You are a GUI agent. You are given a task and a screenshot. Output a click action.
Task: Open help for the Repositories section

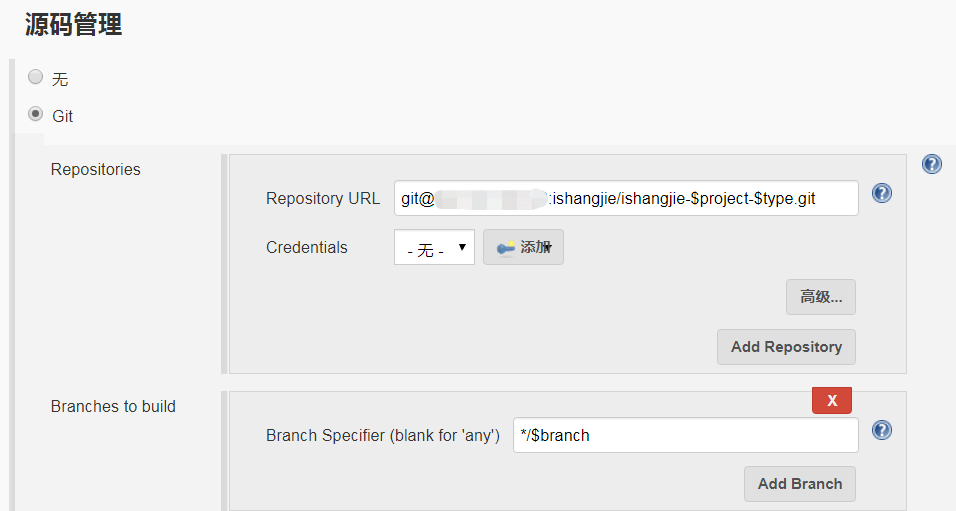932,164
